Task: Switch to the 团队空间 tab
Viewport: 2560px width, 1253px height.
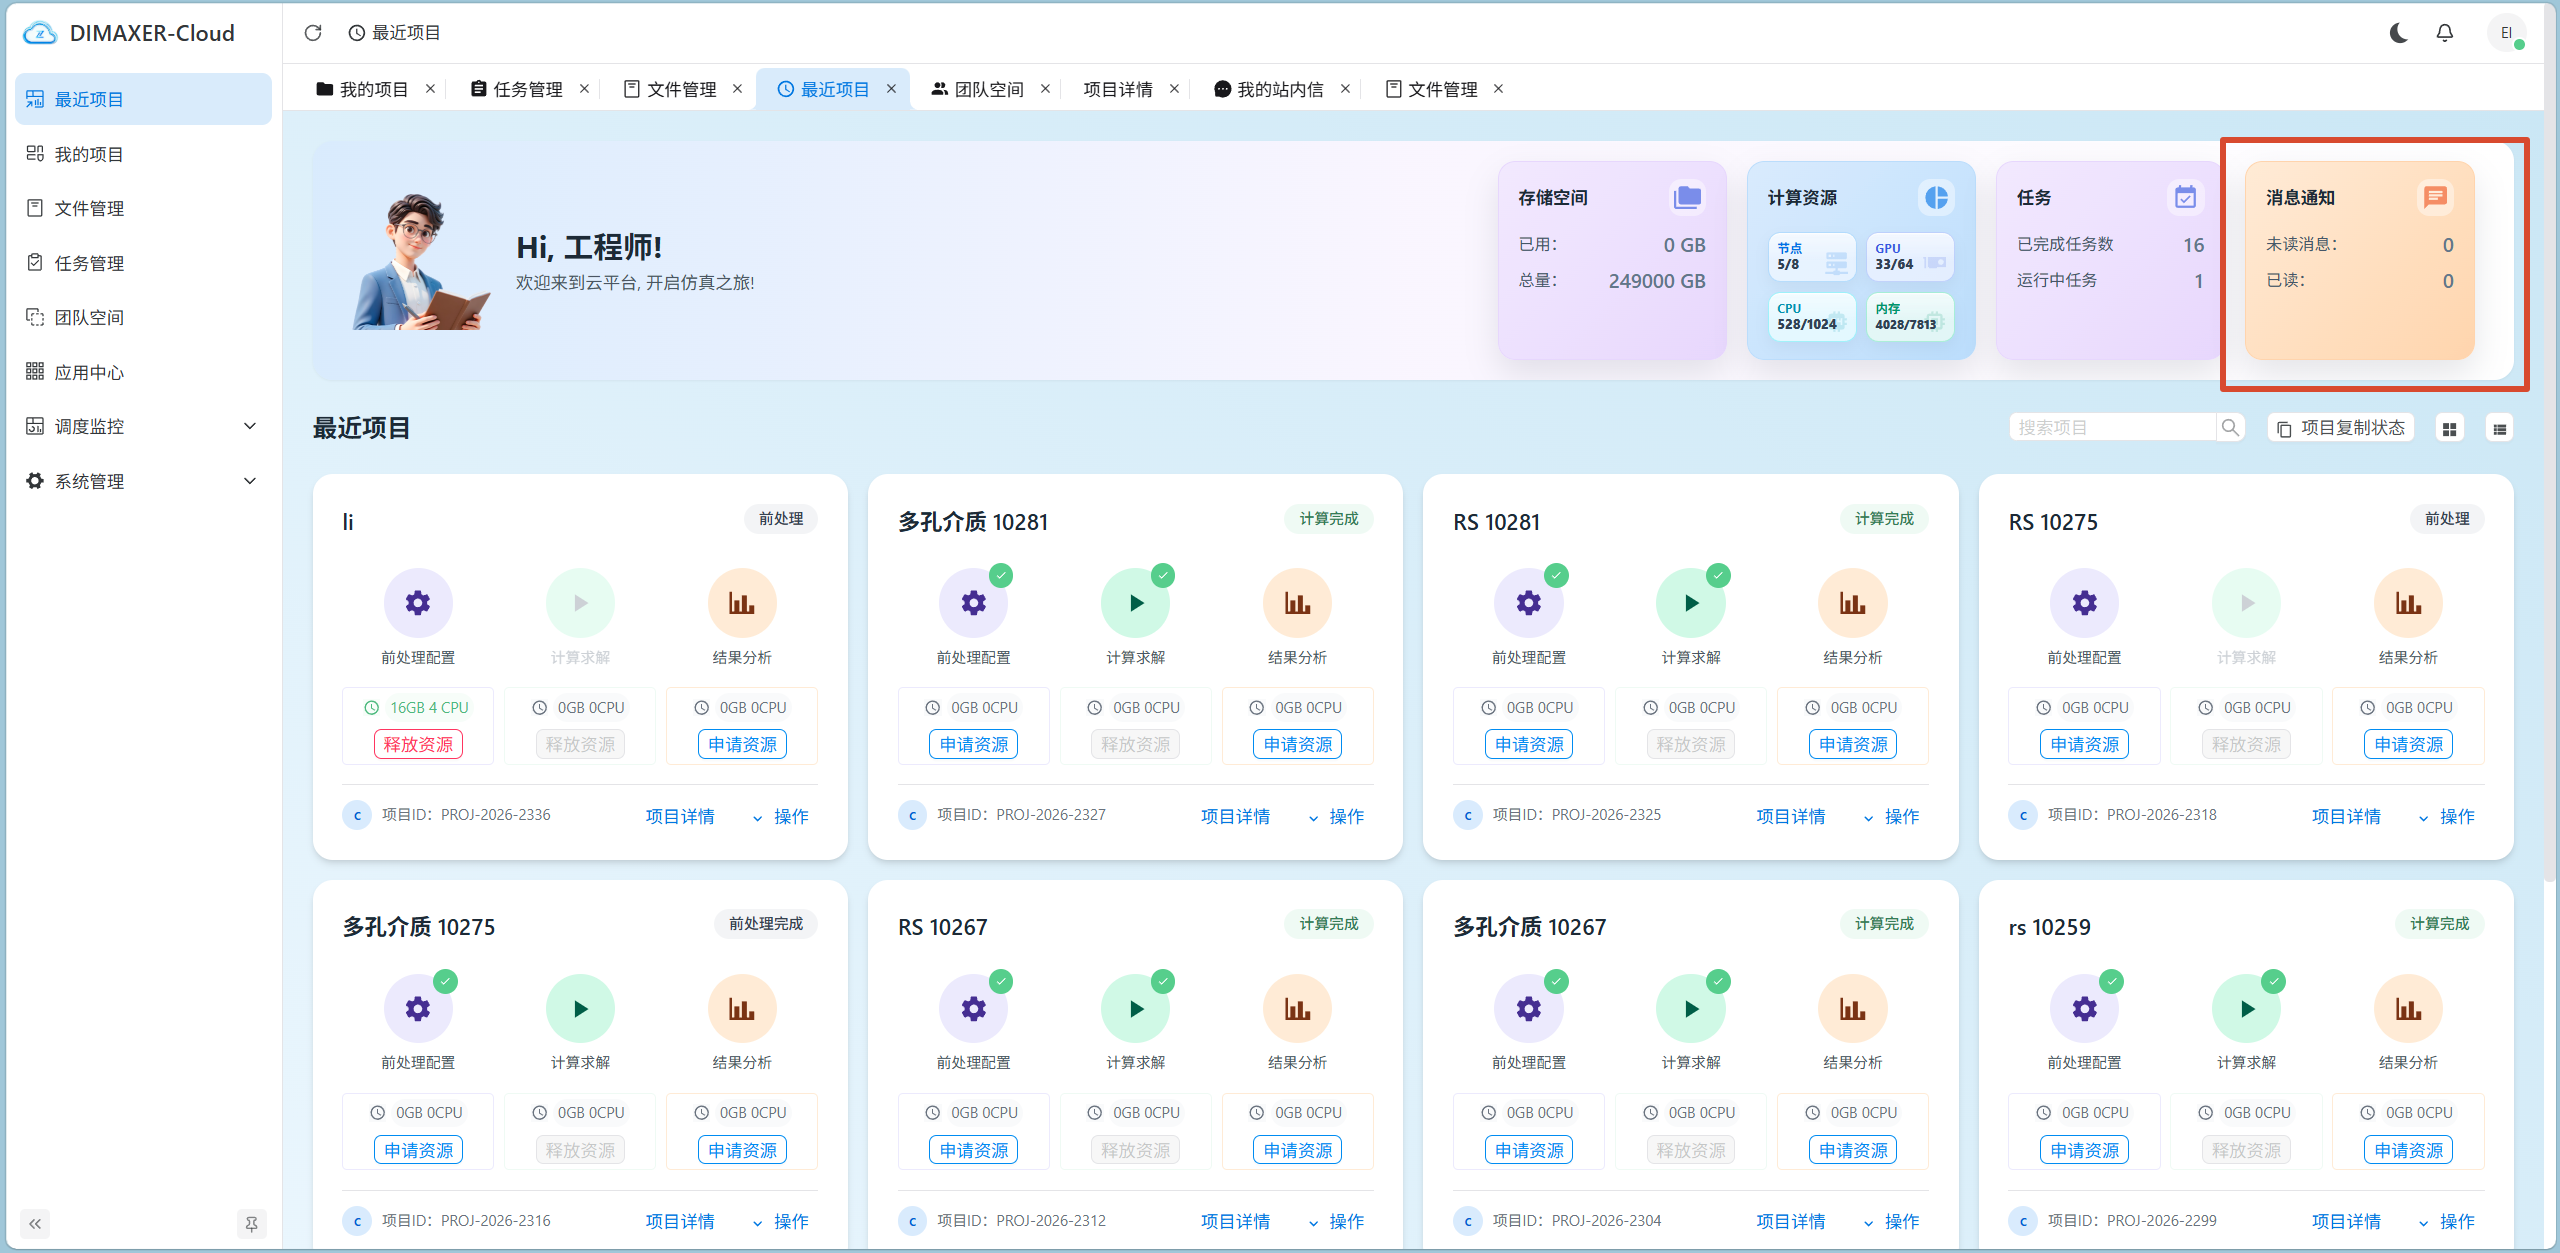Action: (x=978, y=89)
